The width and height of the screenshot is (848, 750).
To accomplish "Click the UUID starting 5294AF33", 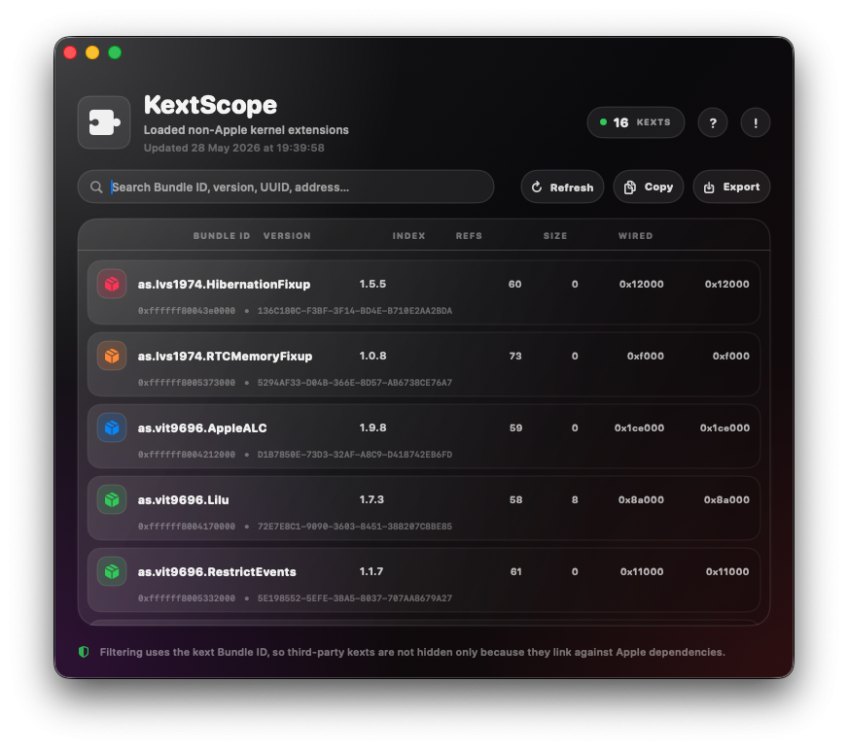I will 355,383.
